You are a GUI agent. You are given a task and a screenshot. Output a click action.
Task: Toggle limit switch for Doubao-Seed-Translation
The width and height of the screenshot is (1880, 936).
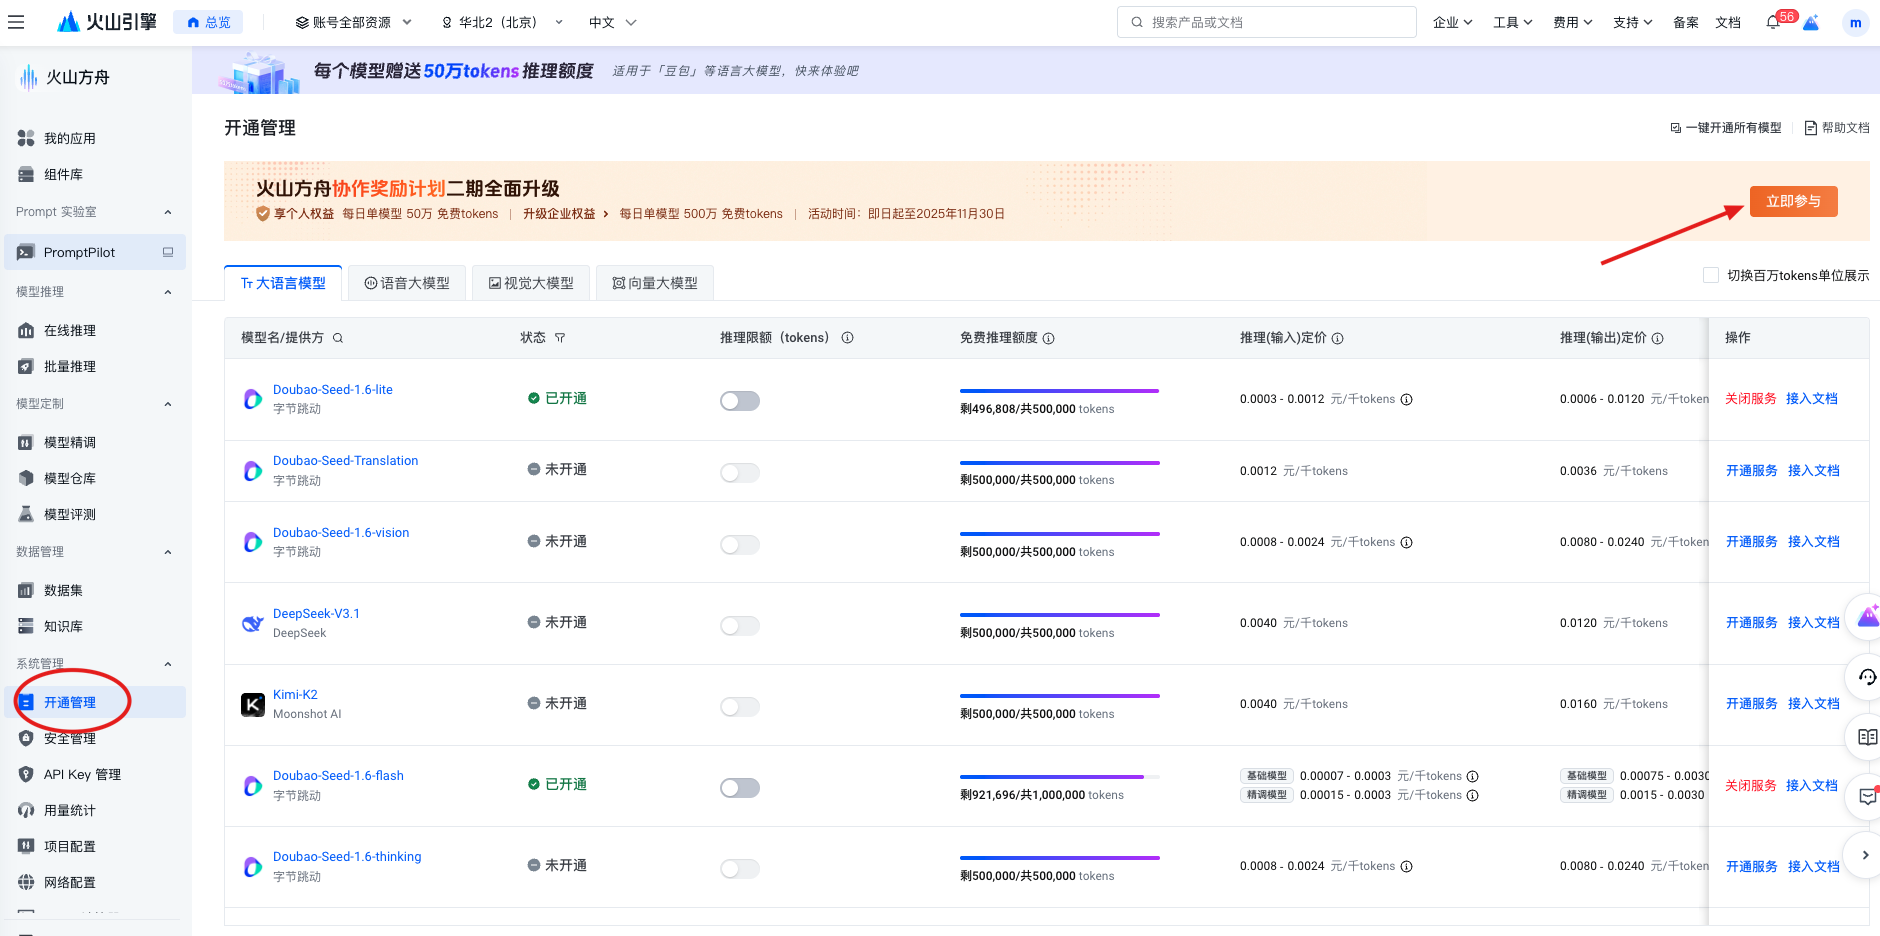click(x=740, y=472)
